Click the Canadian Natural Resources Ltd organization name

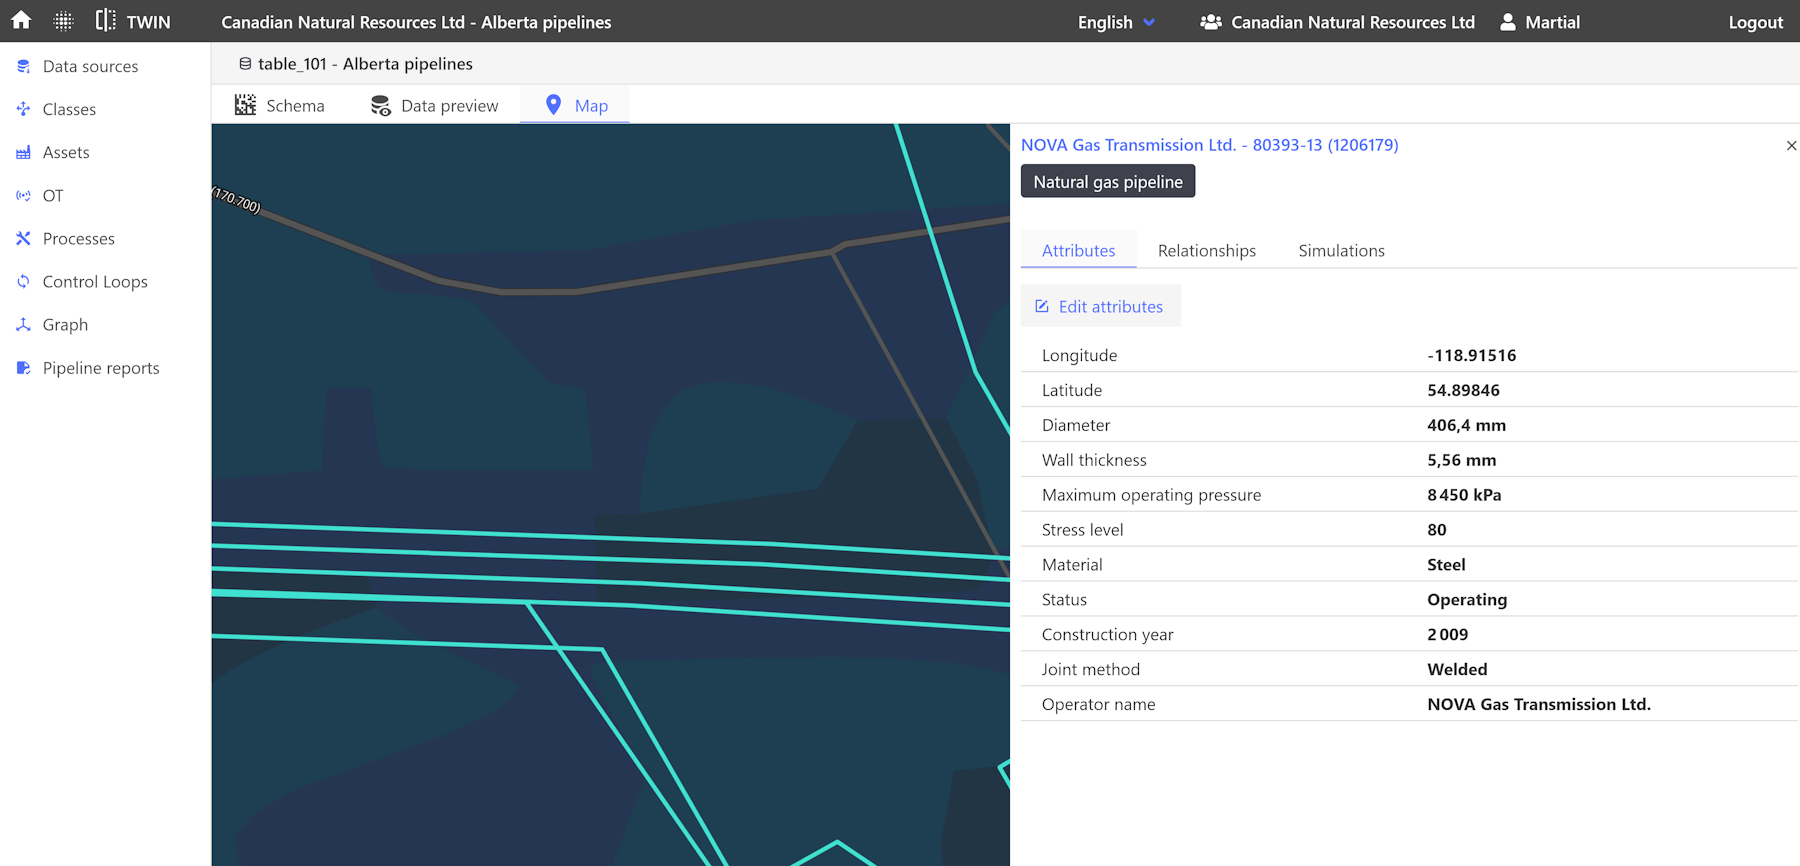pyautogui.click(x=1352, y=22)
